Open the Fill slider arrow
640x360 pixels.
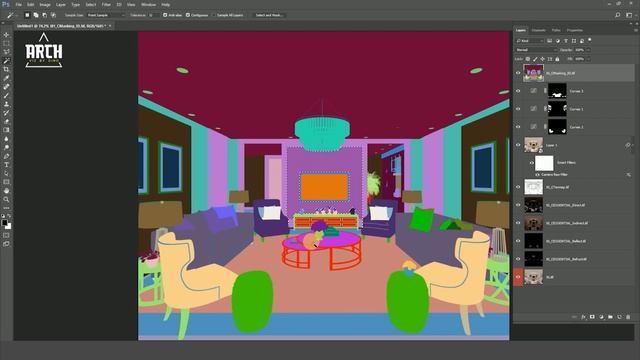588,59
